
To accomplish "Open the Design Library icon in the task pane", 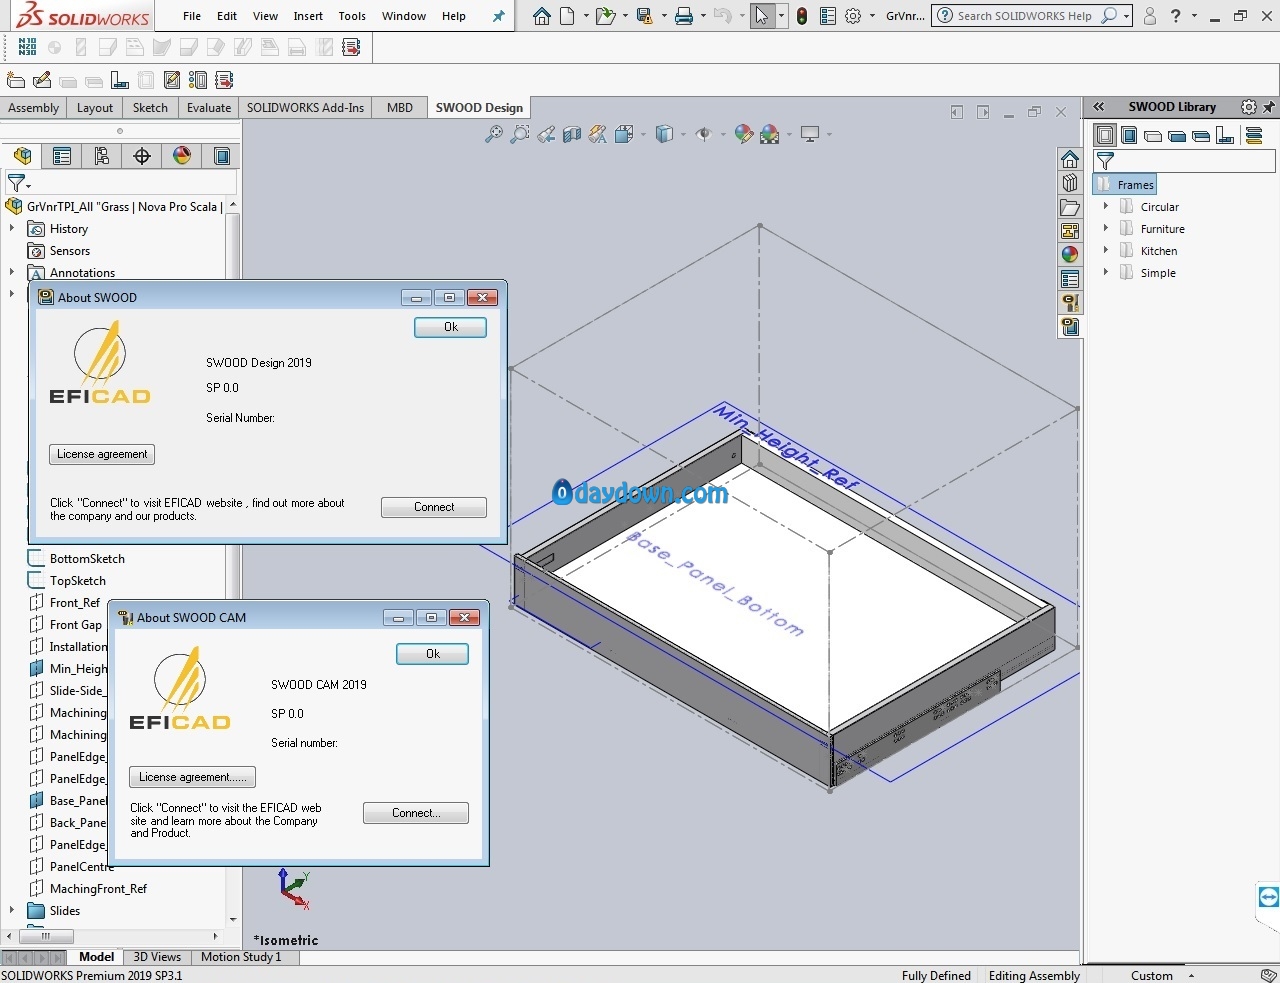I will [1070, 183].
